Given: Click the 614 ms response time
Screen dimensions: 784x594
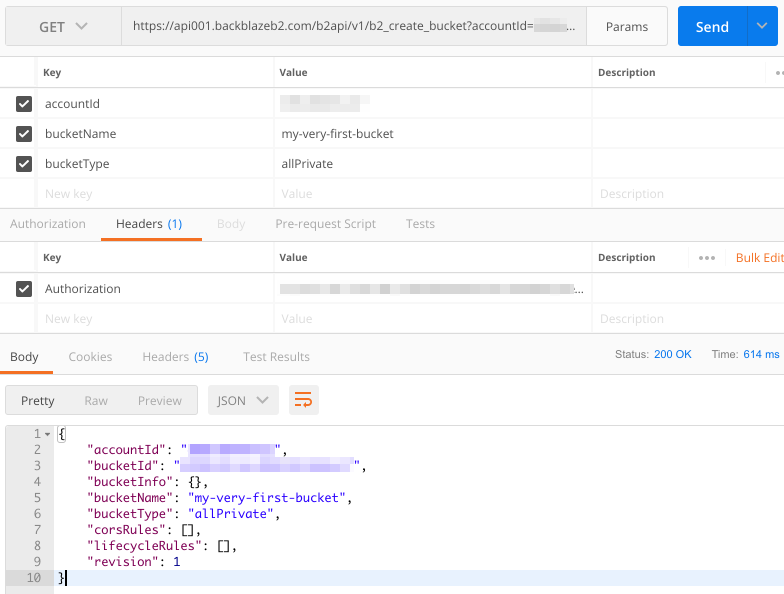Looking at the screenshot, I should (761, 354).
